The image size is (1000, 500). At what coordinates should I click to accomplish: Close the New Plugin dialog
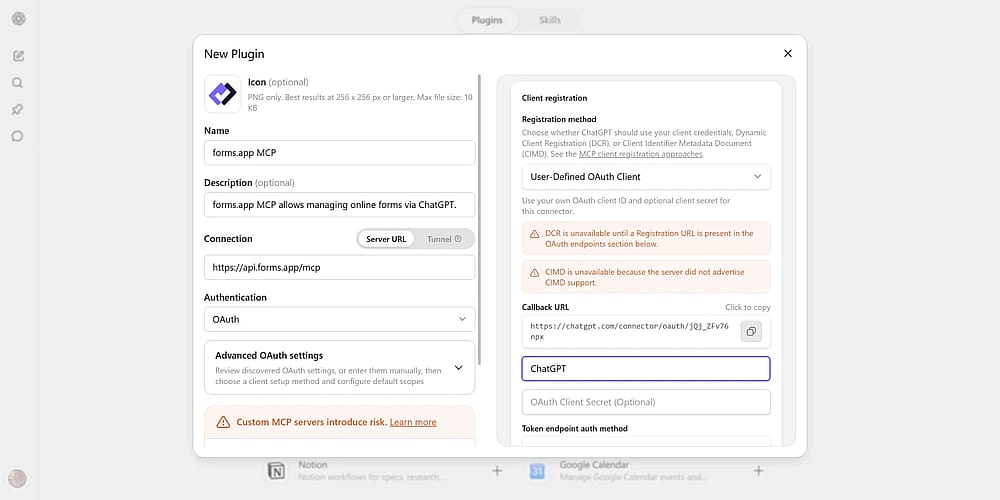click(788, 54)
